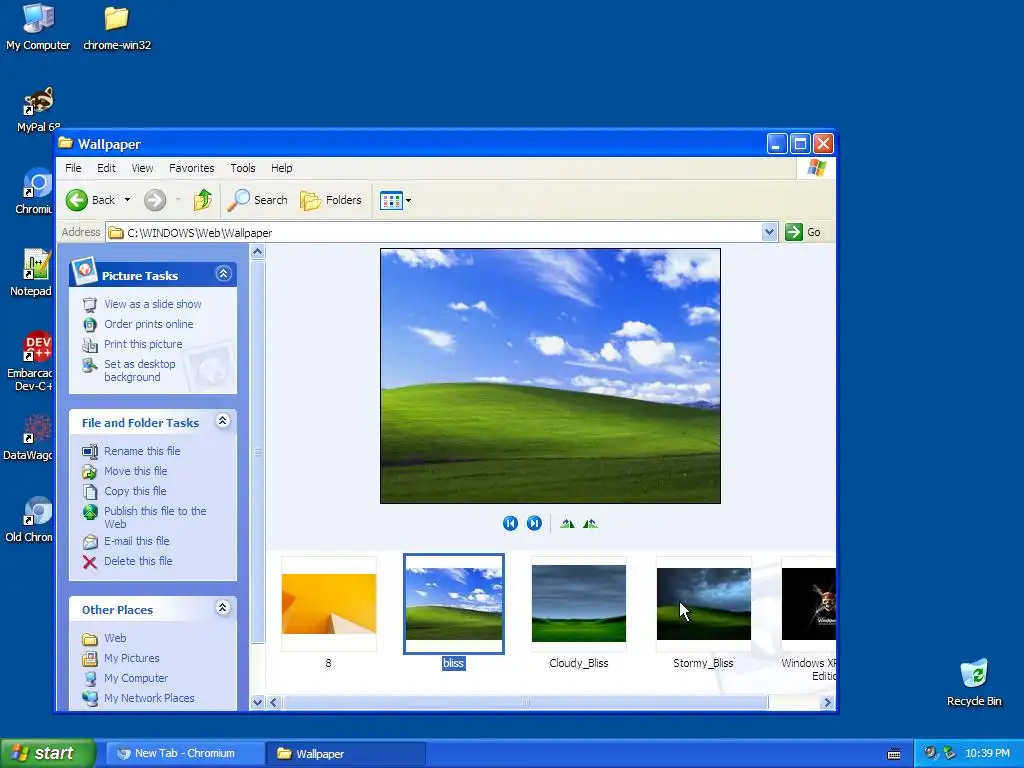Click Delete this file red X
This screenshot has height=768, width=1024.
(x=89, y=562)
